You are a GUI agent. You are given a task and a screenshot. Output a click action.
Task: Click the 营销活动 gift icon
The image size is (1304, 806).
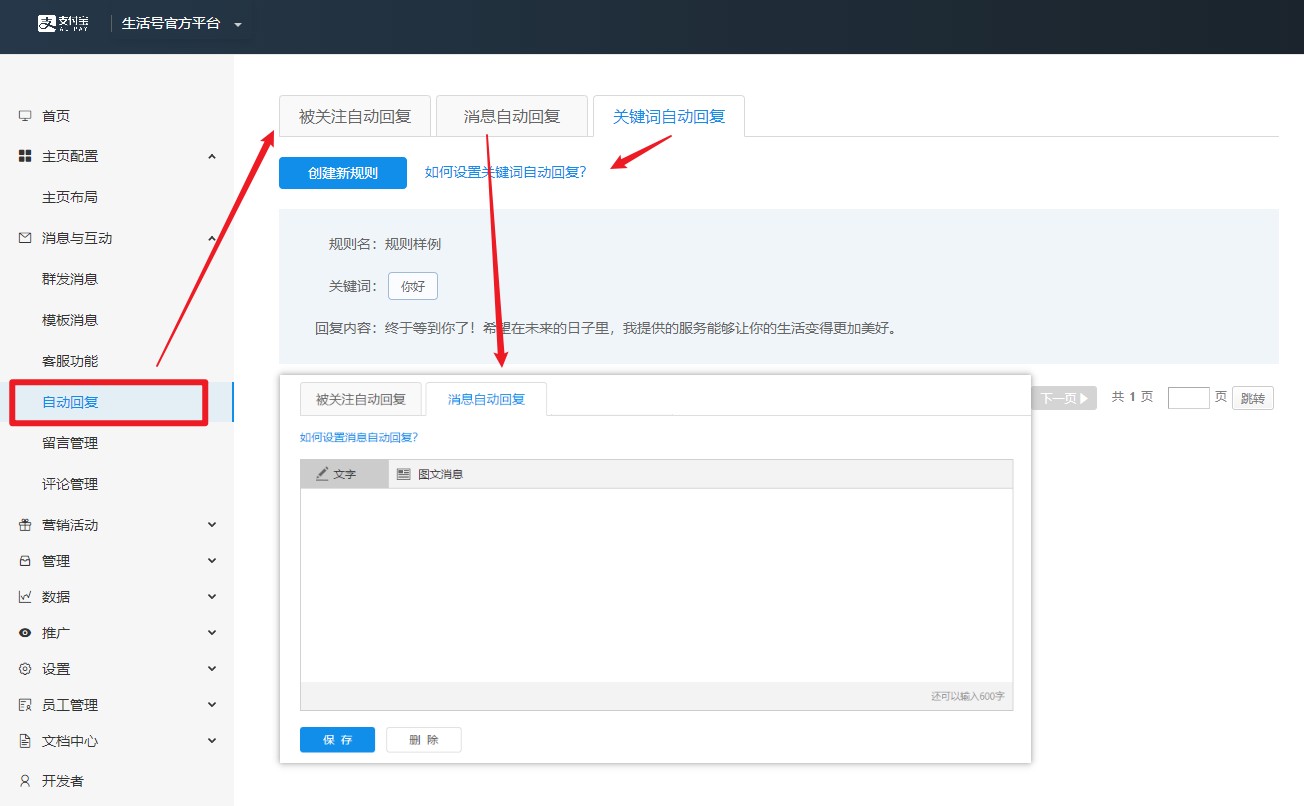[25, 525]
